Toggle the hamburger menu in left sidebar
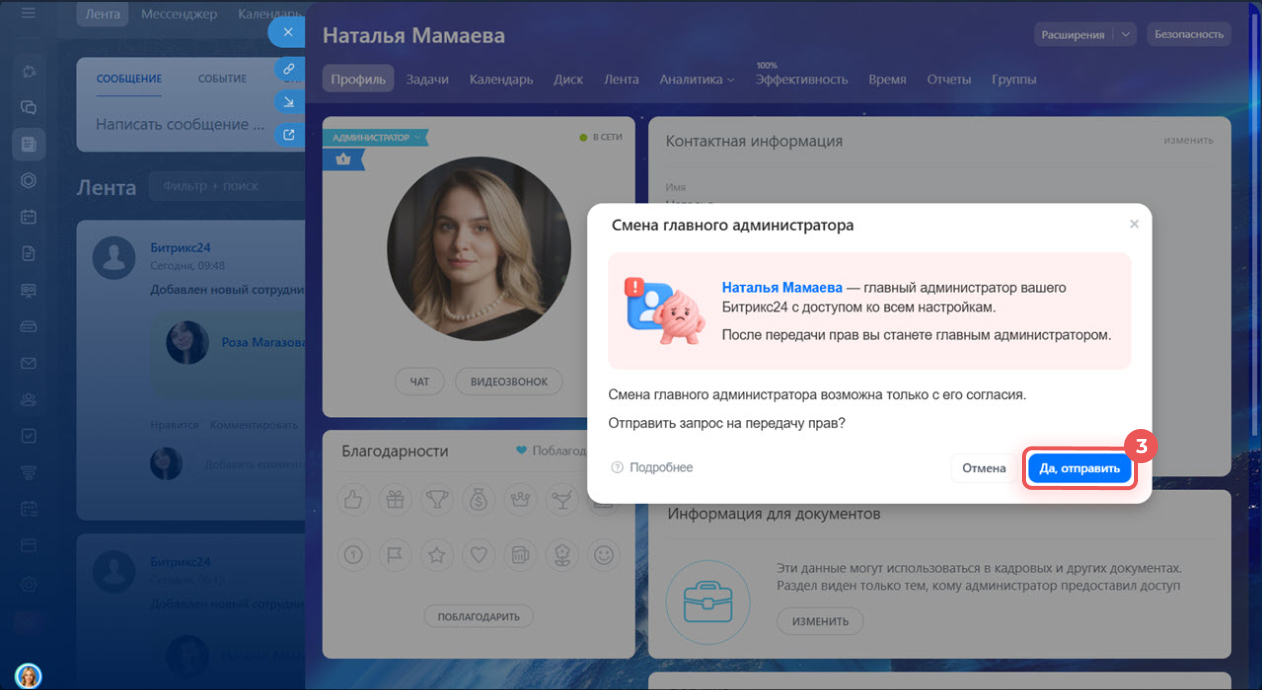 coord(28,14)
